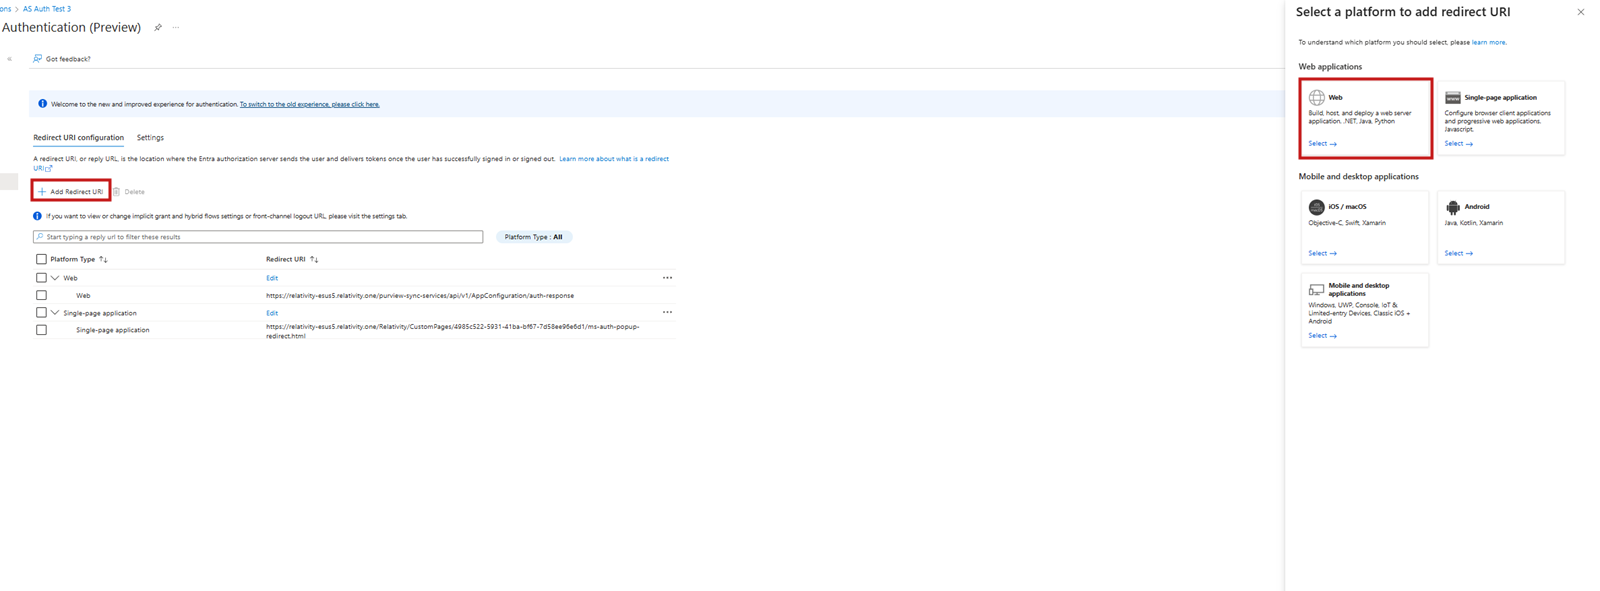The image size is (1600, 591).
Task: Click the Authentication (Preview) page title
Action: coord(72,28)
